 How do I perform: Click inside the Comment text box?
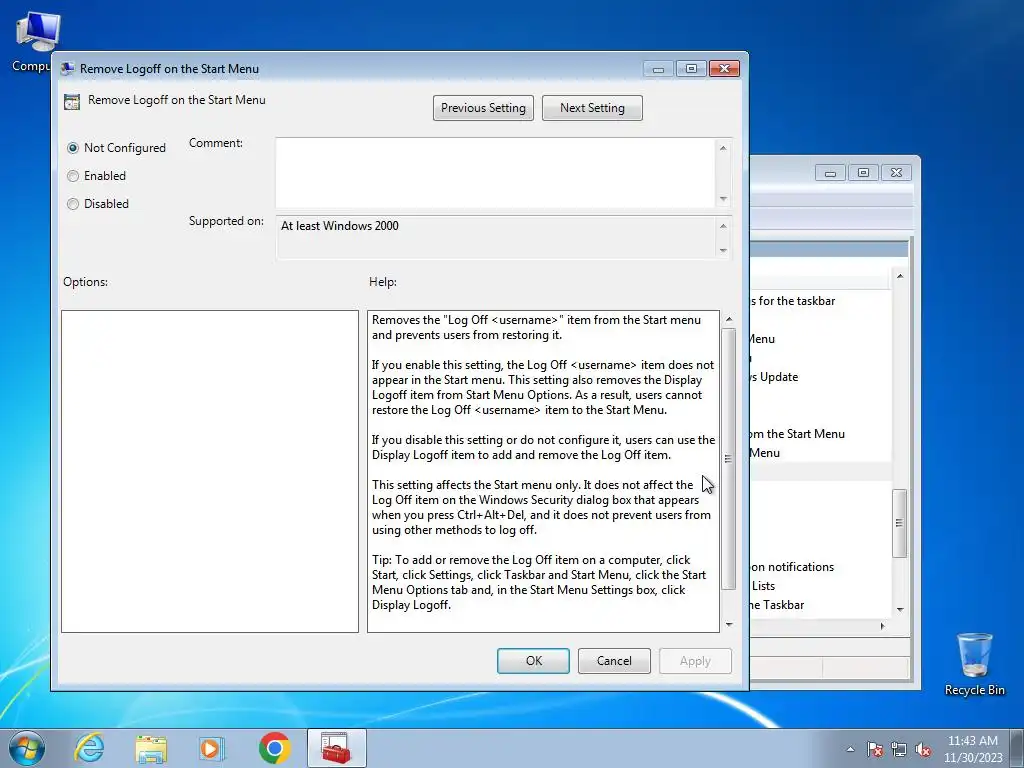click(495, 173)
